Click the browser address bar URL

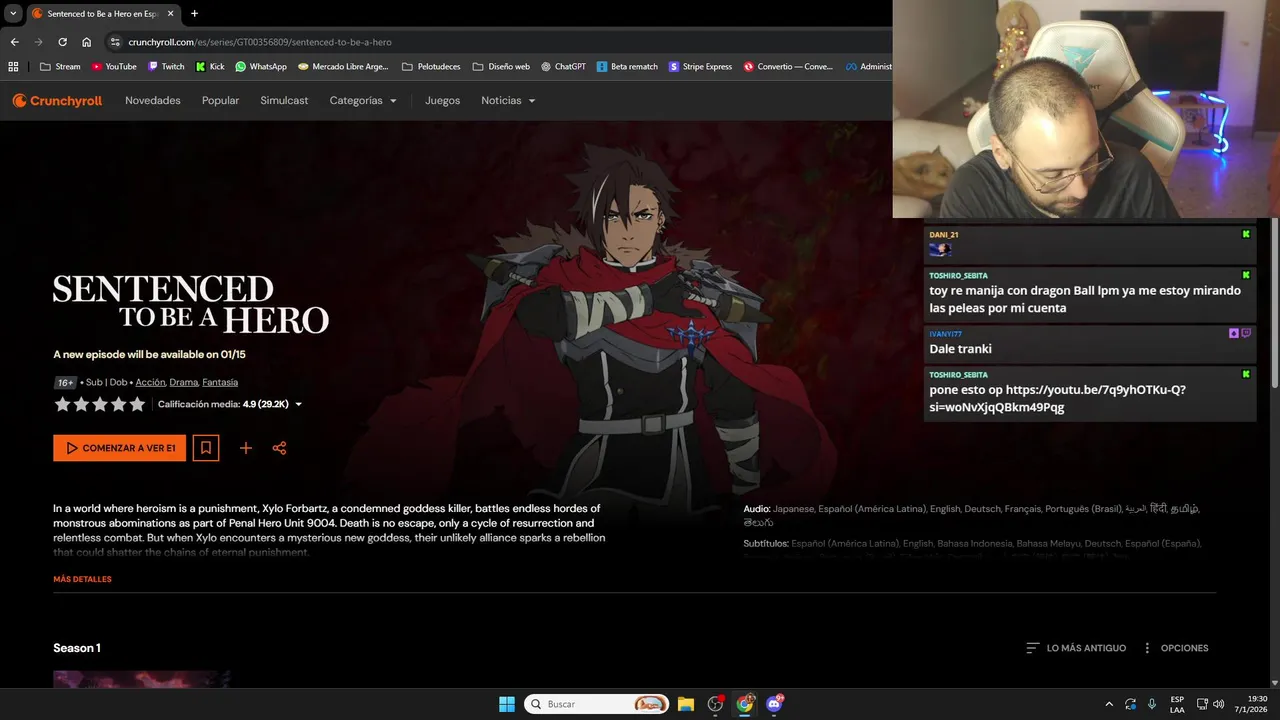pos(260,42)
